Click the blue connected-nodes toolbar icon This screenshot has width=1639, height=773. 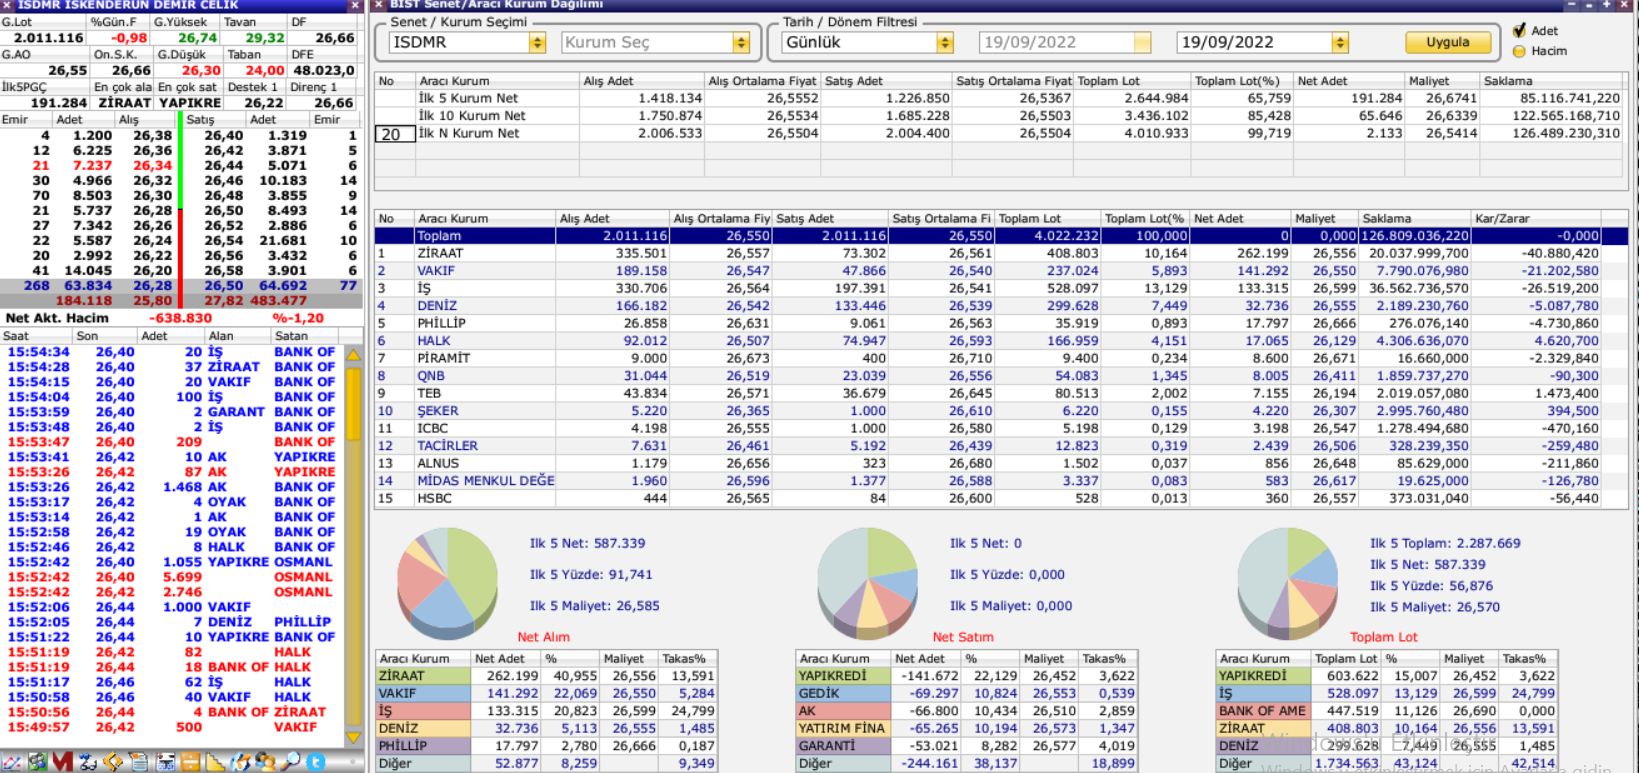[88, 762]
